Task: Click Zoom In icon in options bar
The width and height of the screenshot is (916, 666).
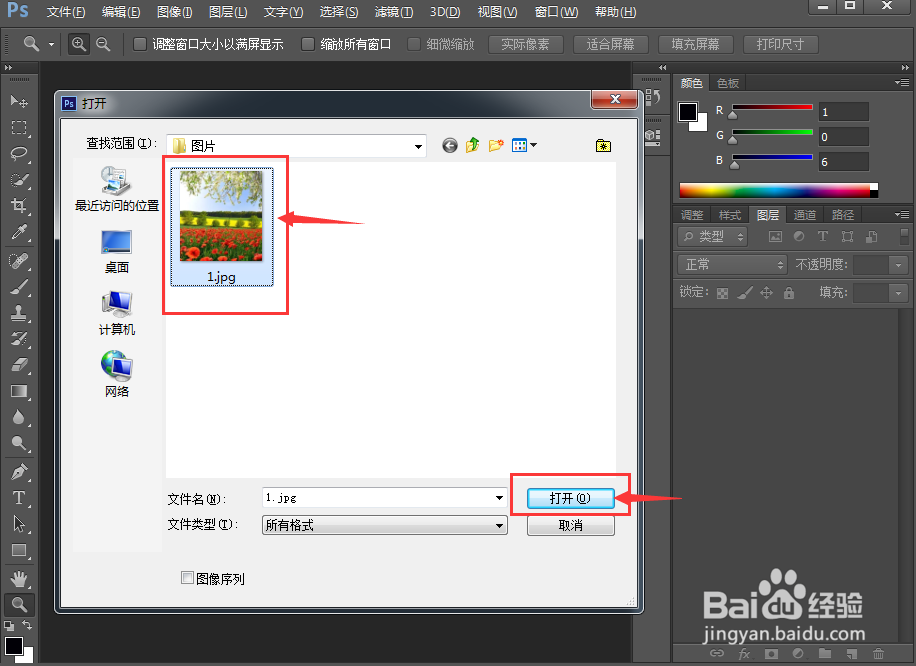Action: pos(78,44)
